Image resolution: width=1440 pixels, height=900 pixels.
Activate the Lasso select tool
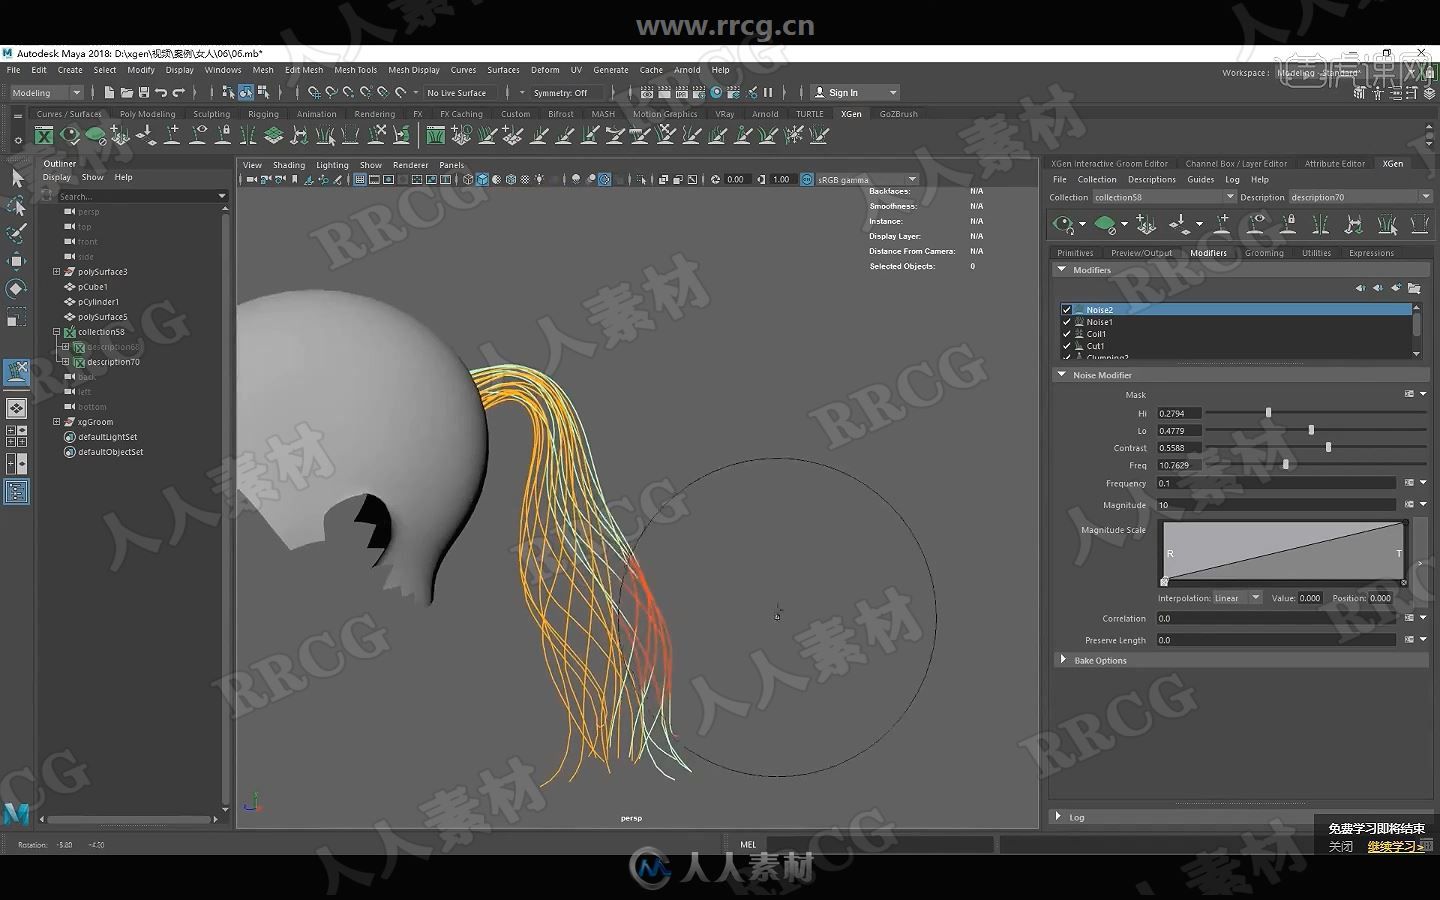click(17, 206)
